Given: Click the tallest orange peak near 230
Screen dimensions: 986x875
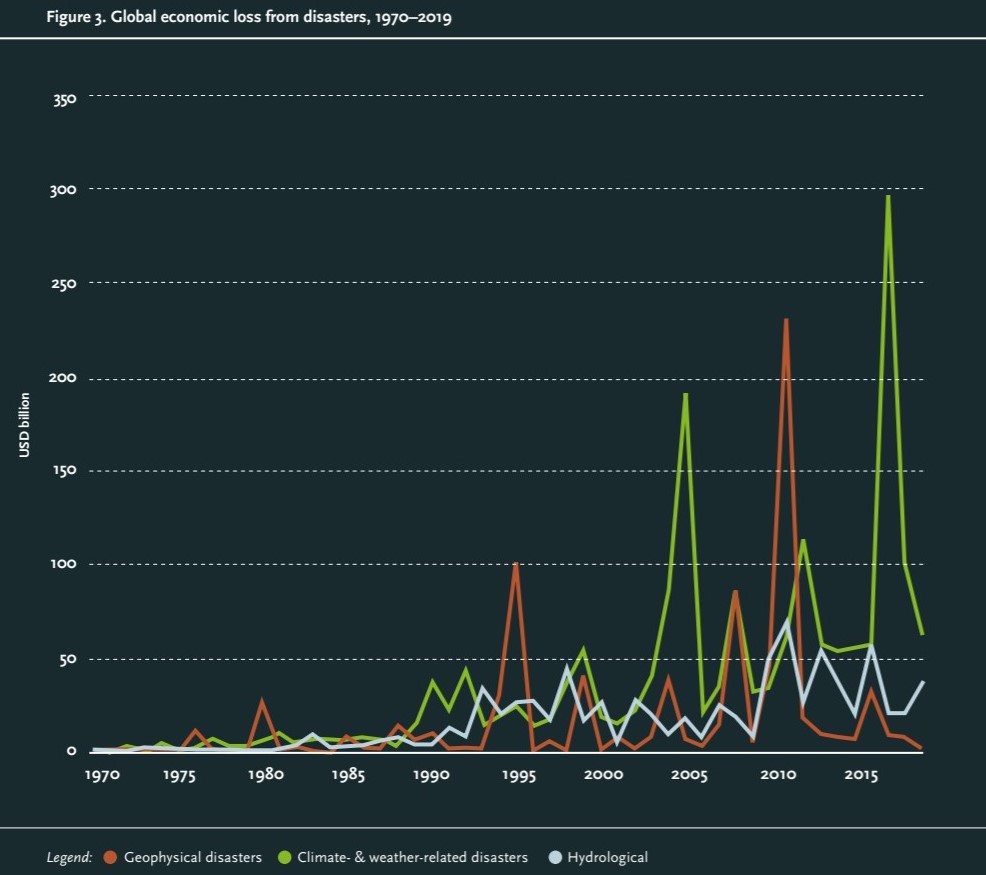Looking at the screenshot, I should point(786,320).
